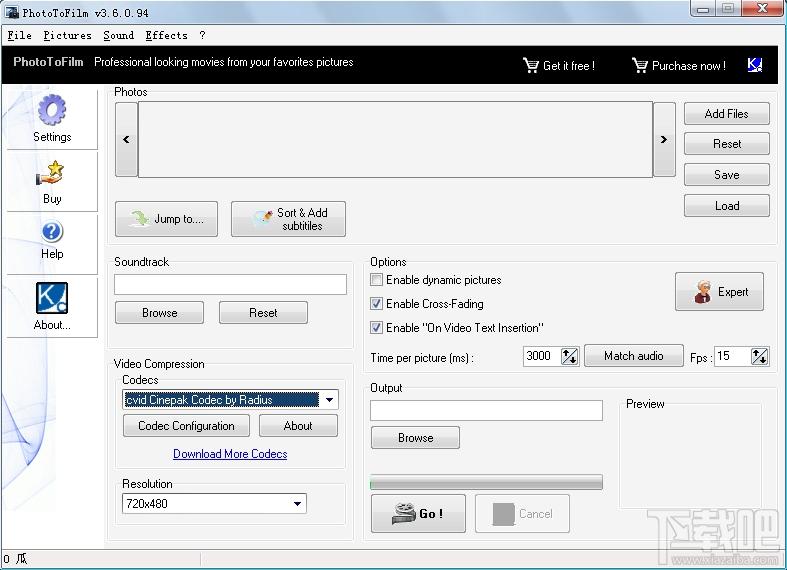The image size is (787, 570).
Task: Open the File menu
Action: click(x=20, y=35)
